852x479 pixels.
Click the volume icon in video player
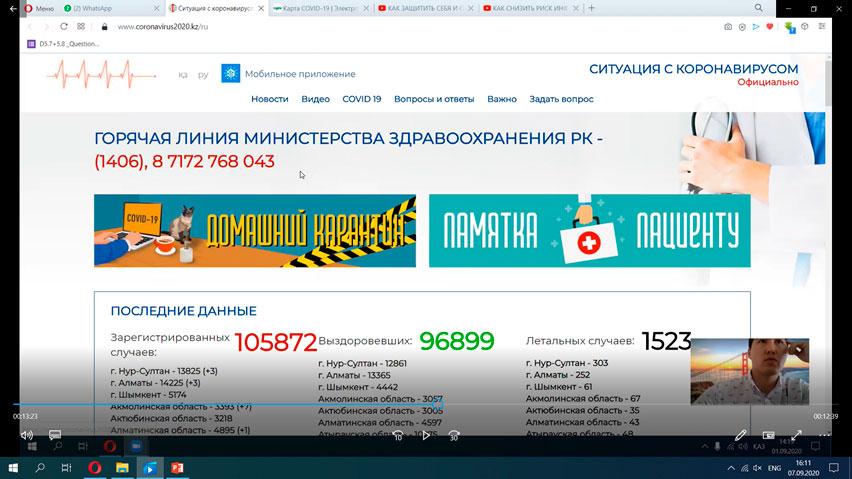pyautogui.click(x=27, y=435)
